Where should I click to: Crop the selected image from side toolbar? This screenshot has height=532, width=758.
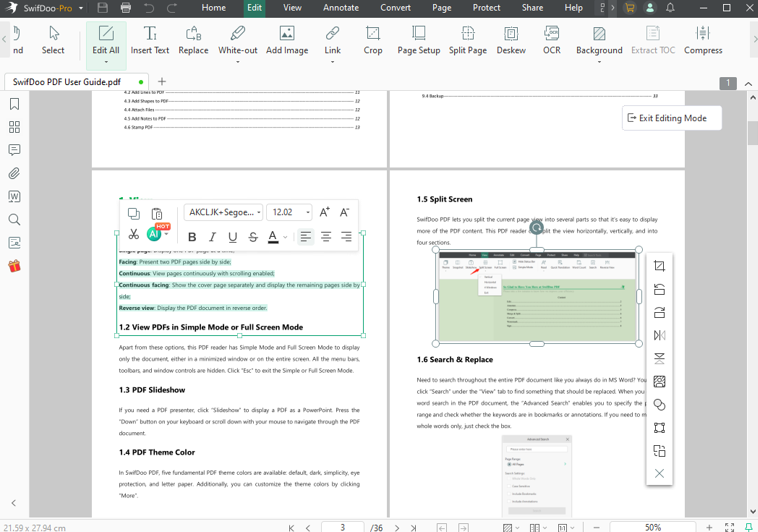pos(659,266)
